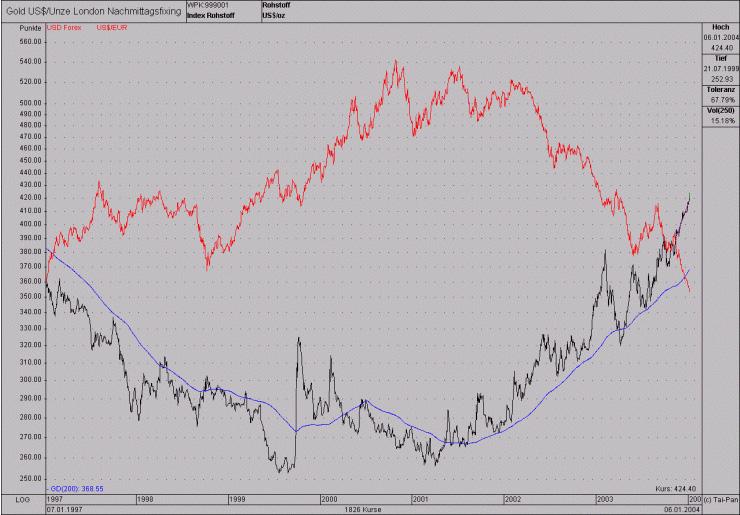Select the 2000 year marker on timeline
The height and width of the screenshot is (515, 740).
329,499
